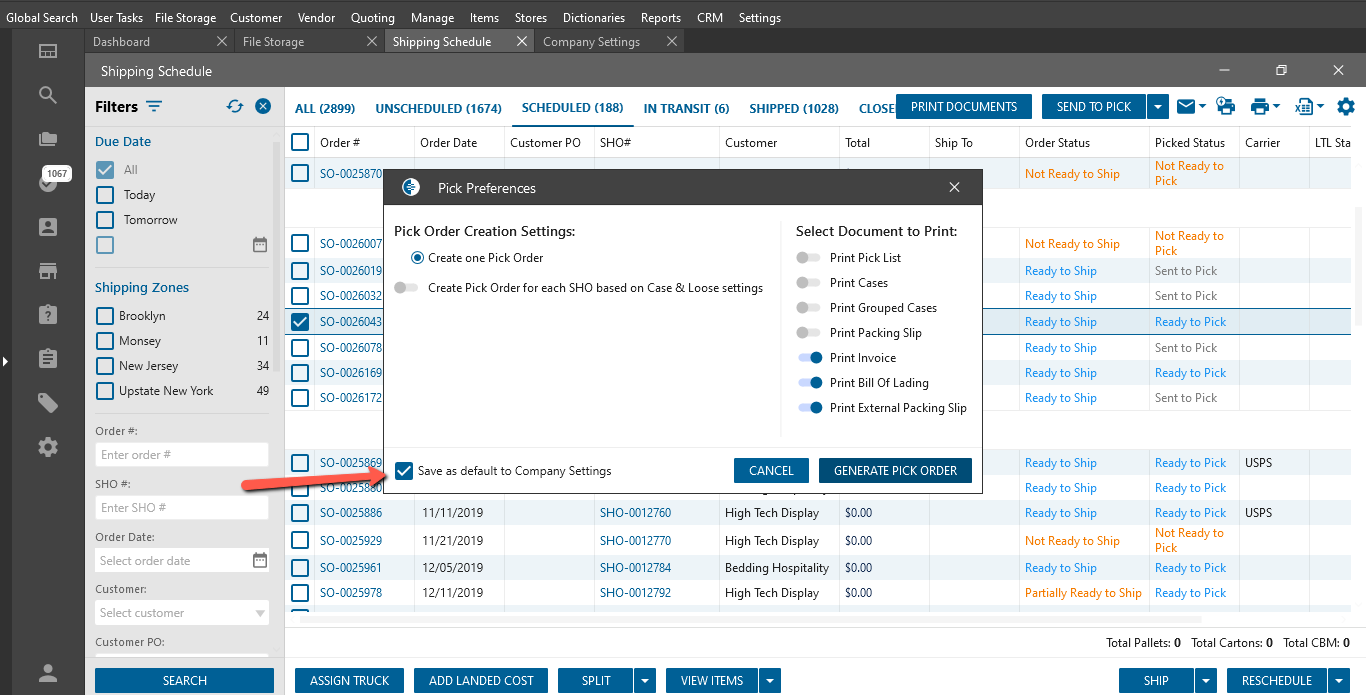Expand the Reschedule dropdown arrow

[x=1339, y=681]
